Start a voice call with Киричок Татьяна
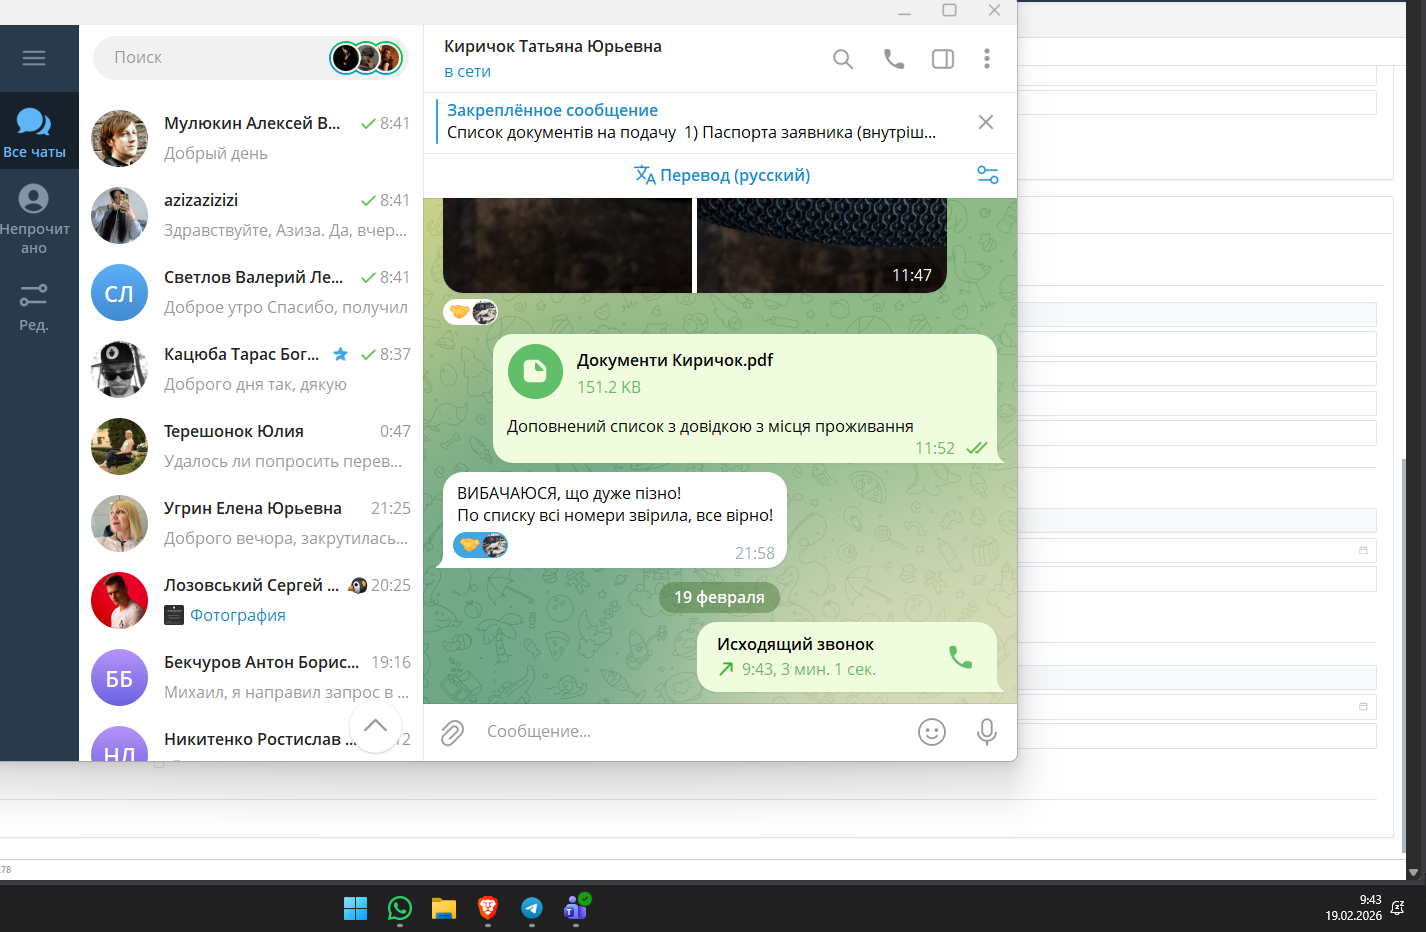Viewport: 1426px width, 932px height. (x=894, y=59)
